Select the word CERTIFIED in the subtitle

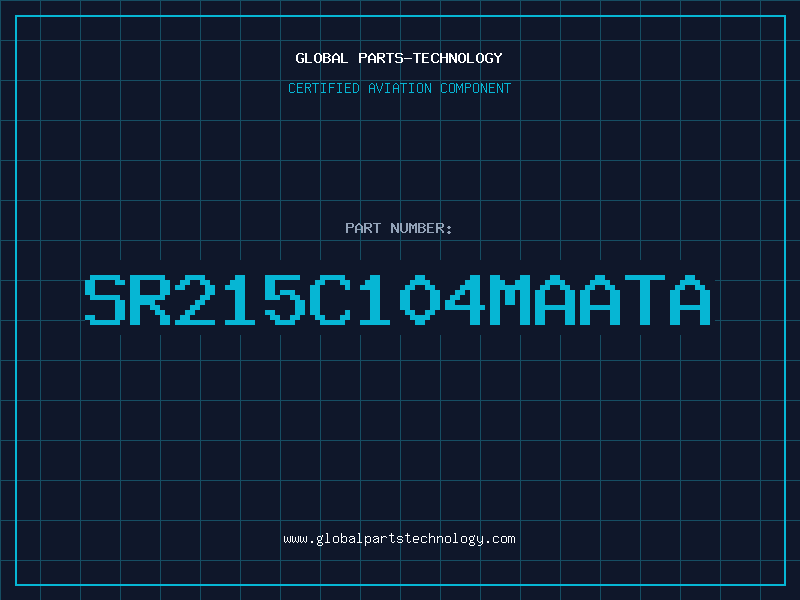tap(324, 88)
